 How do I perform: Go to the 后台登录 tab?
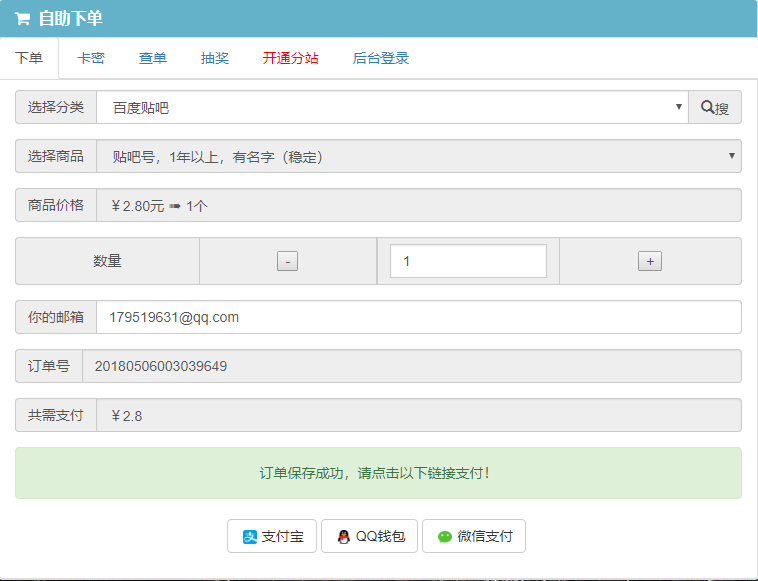(381, 58)
